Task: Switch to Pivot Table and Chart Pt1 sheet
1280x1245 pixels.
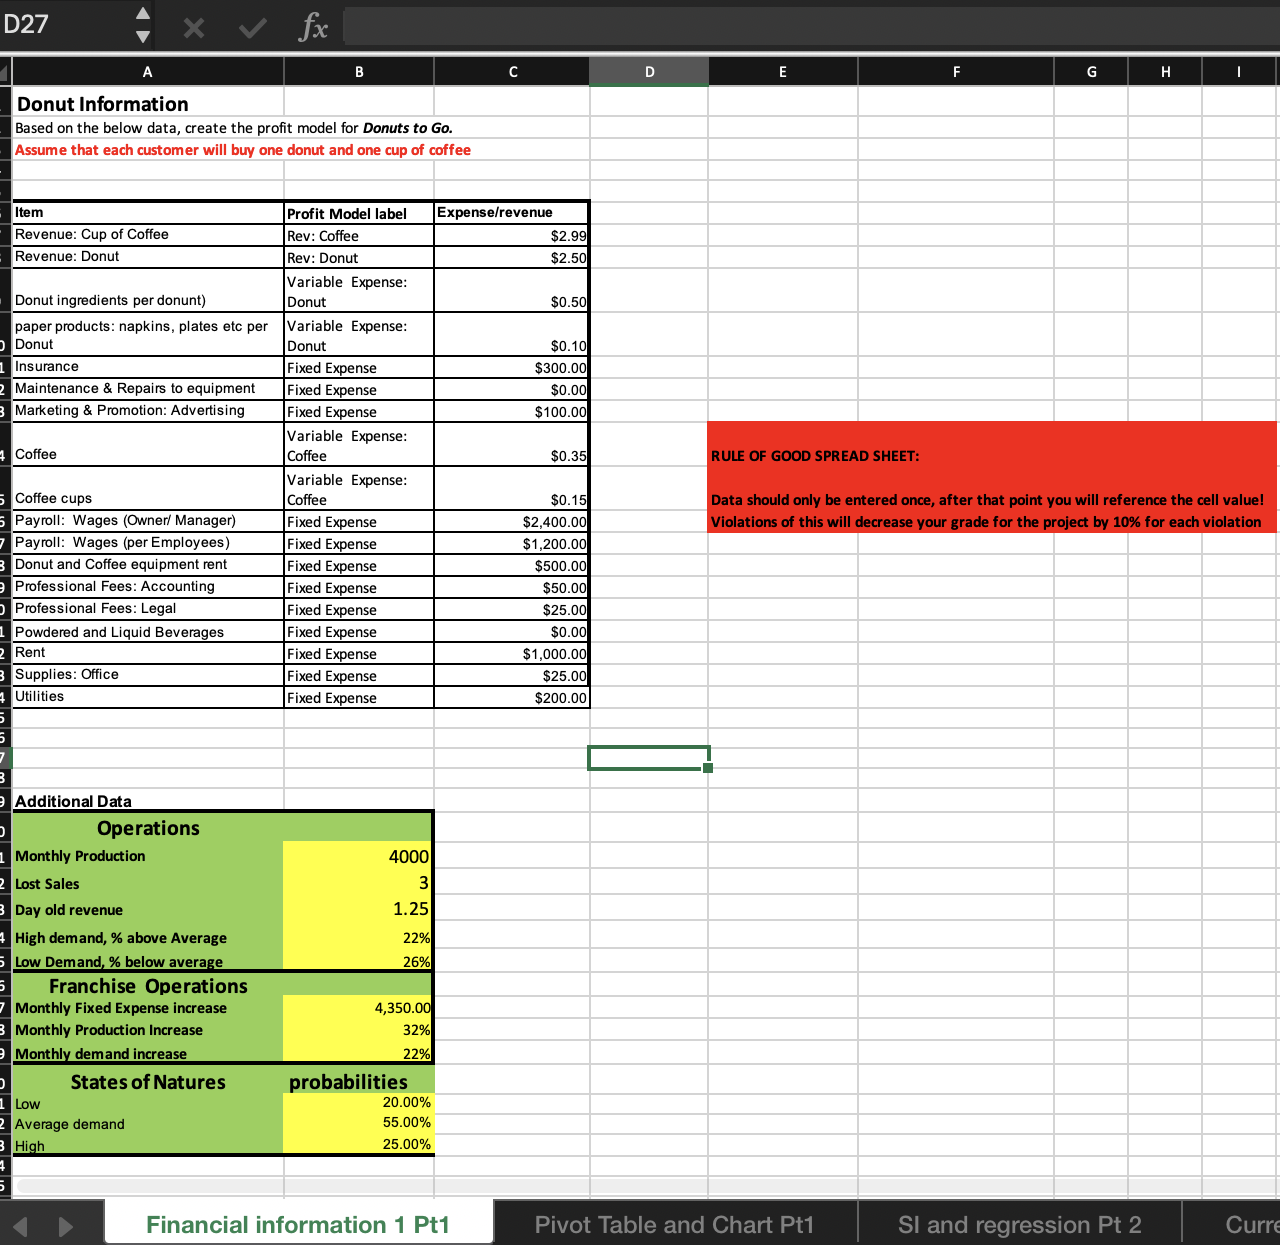Action: click(x=674, y=1224)
